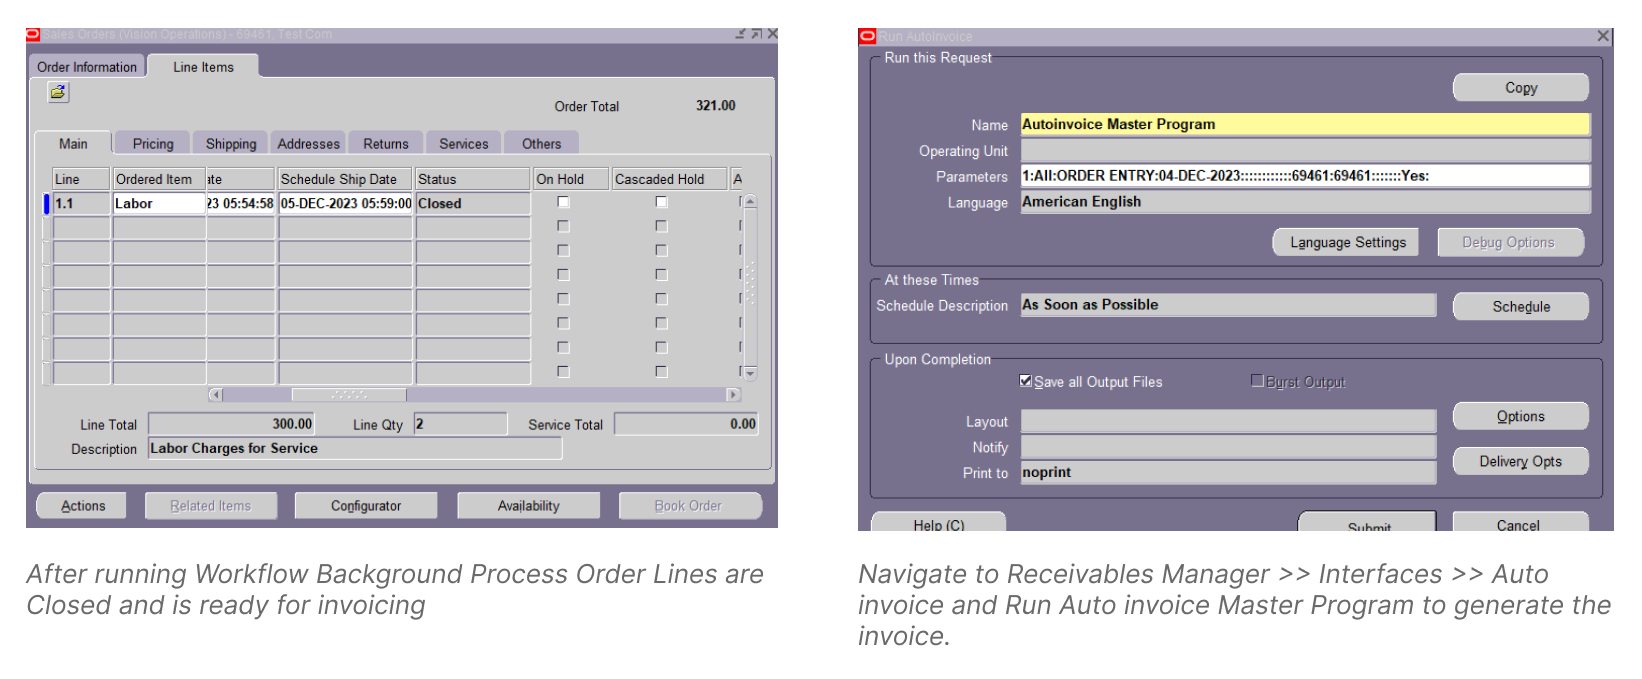Click the Layout field
Screen dimensions: 1642x679
(1228, 421)
